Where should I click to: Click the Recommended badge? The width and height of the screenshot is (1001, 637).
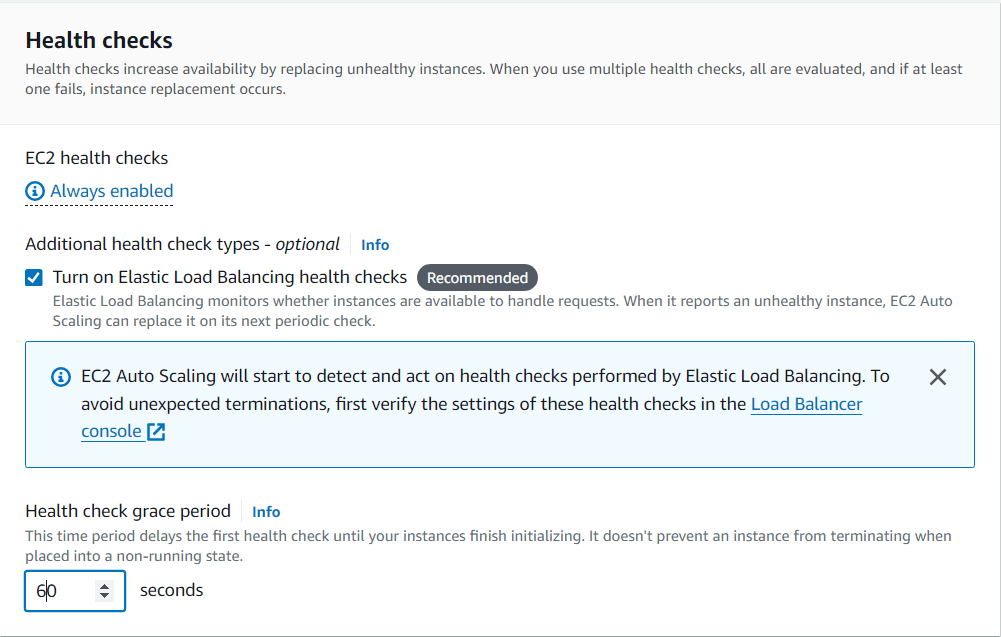[x=477, y=277]
